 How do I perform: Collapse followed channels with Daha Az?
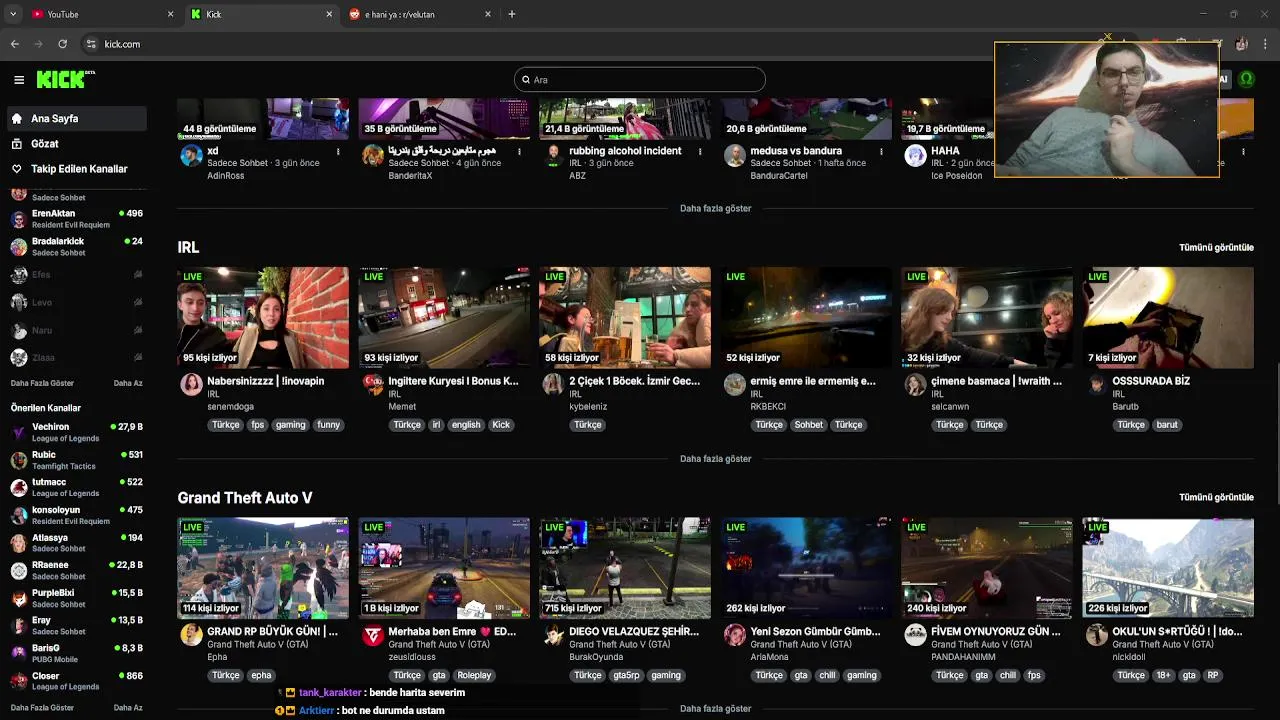(128, 383)
